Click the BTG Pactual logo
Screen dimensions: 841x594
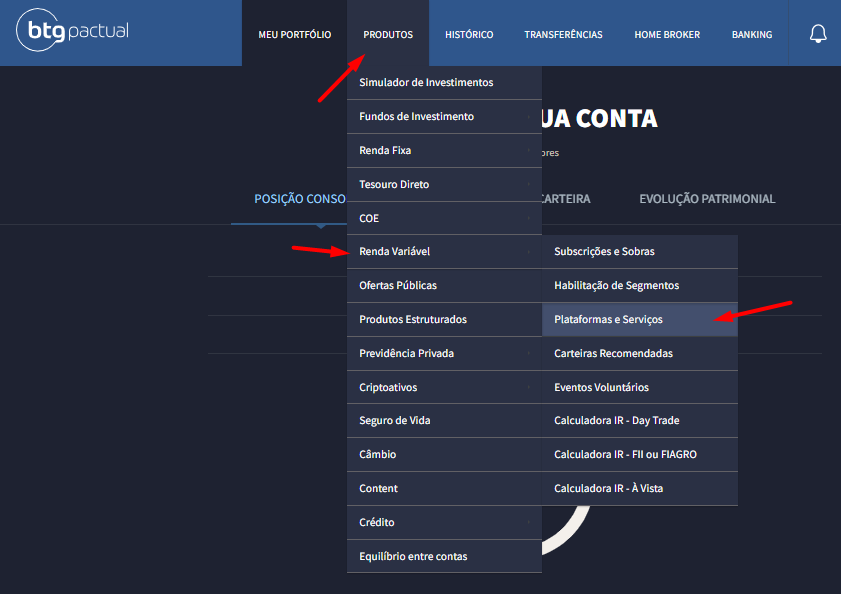click(x=73, y=30)
